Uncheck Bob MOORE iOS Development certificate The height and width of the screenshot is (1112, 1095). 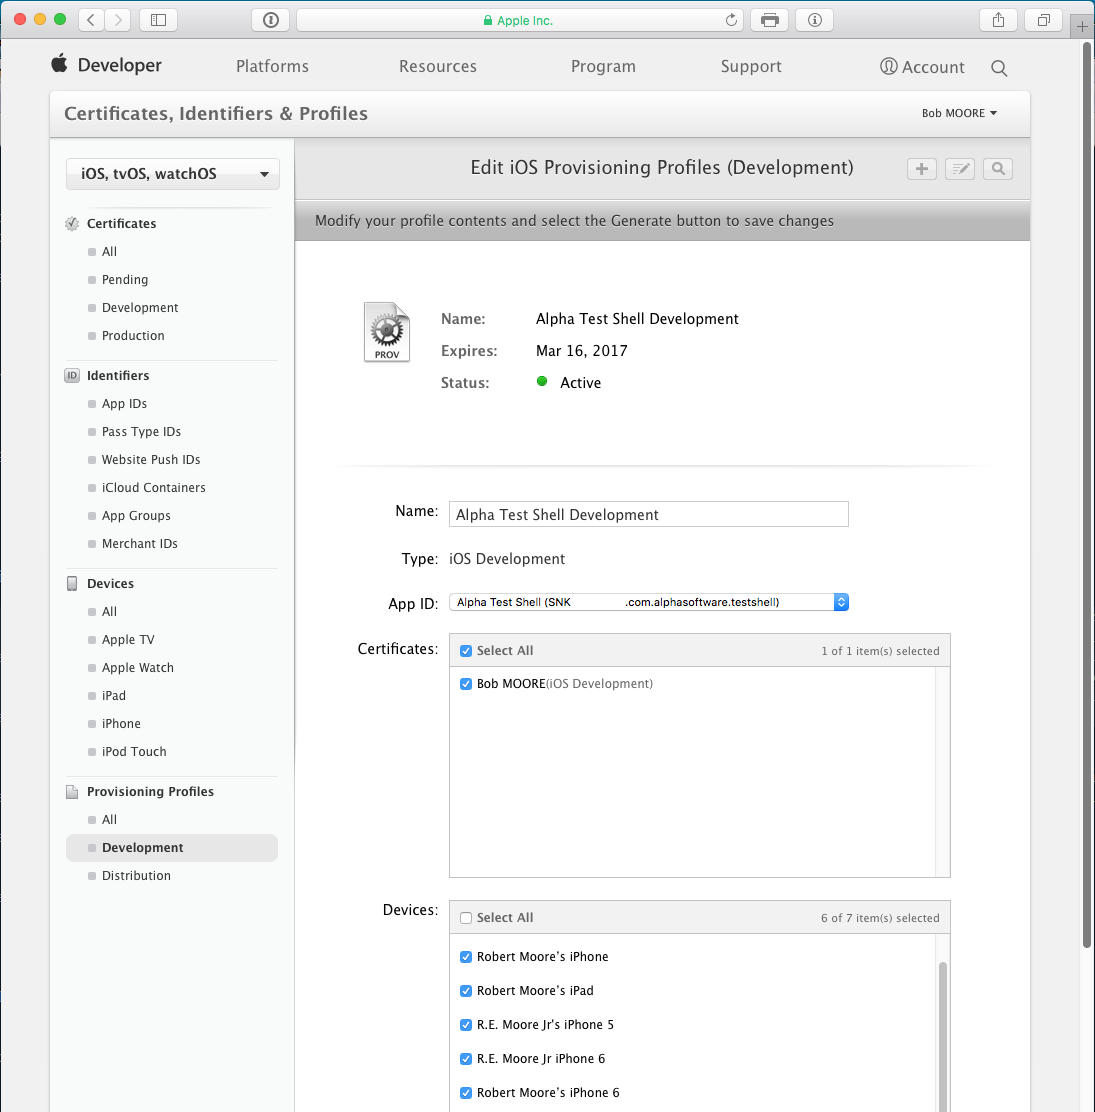(466, 684)
